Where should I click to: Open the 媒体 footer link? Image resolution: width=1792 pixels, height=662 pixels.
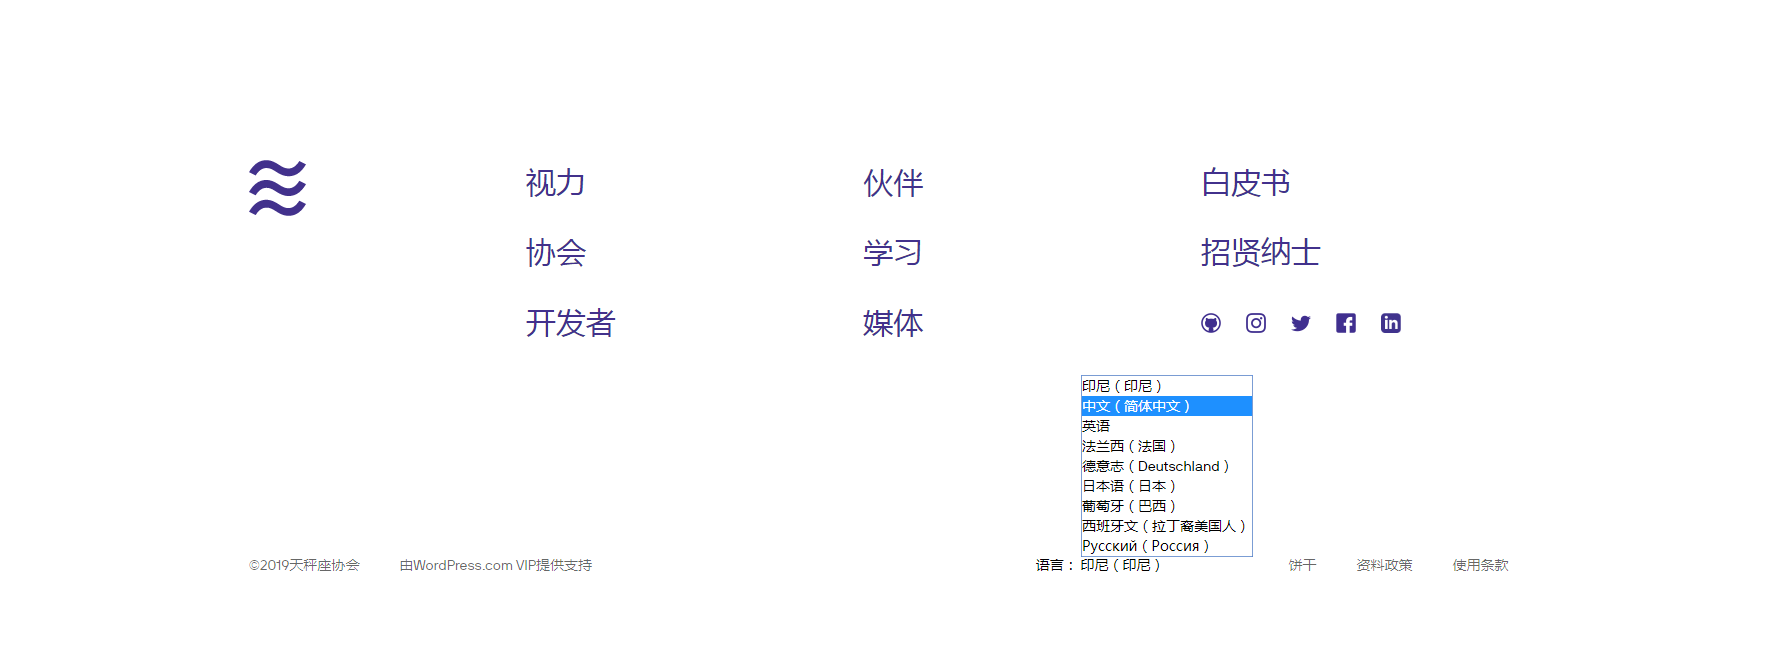point(892,323)
